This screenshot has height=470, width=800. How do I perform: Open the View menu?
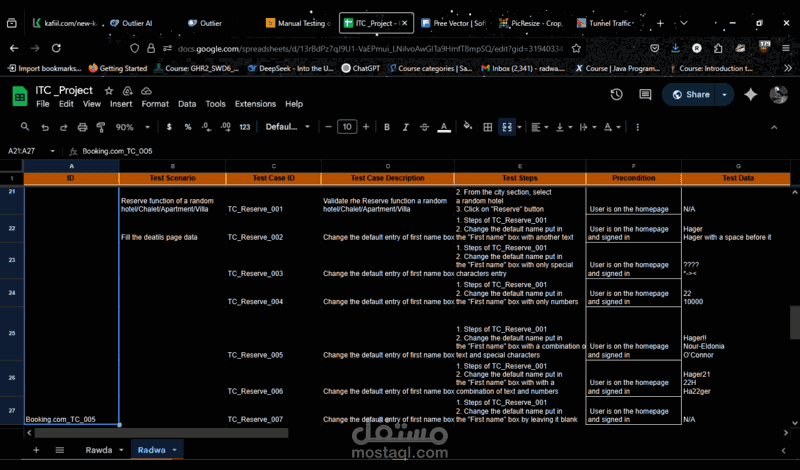tap(92, 104)
